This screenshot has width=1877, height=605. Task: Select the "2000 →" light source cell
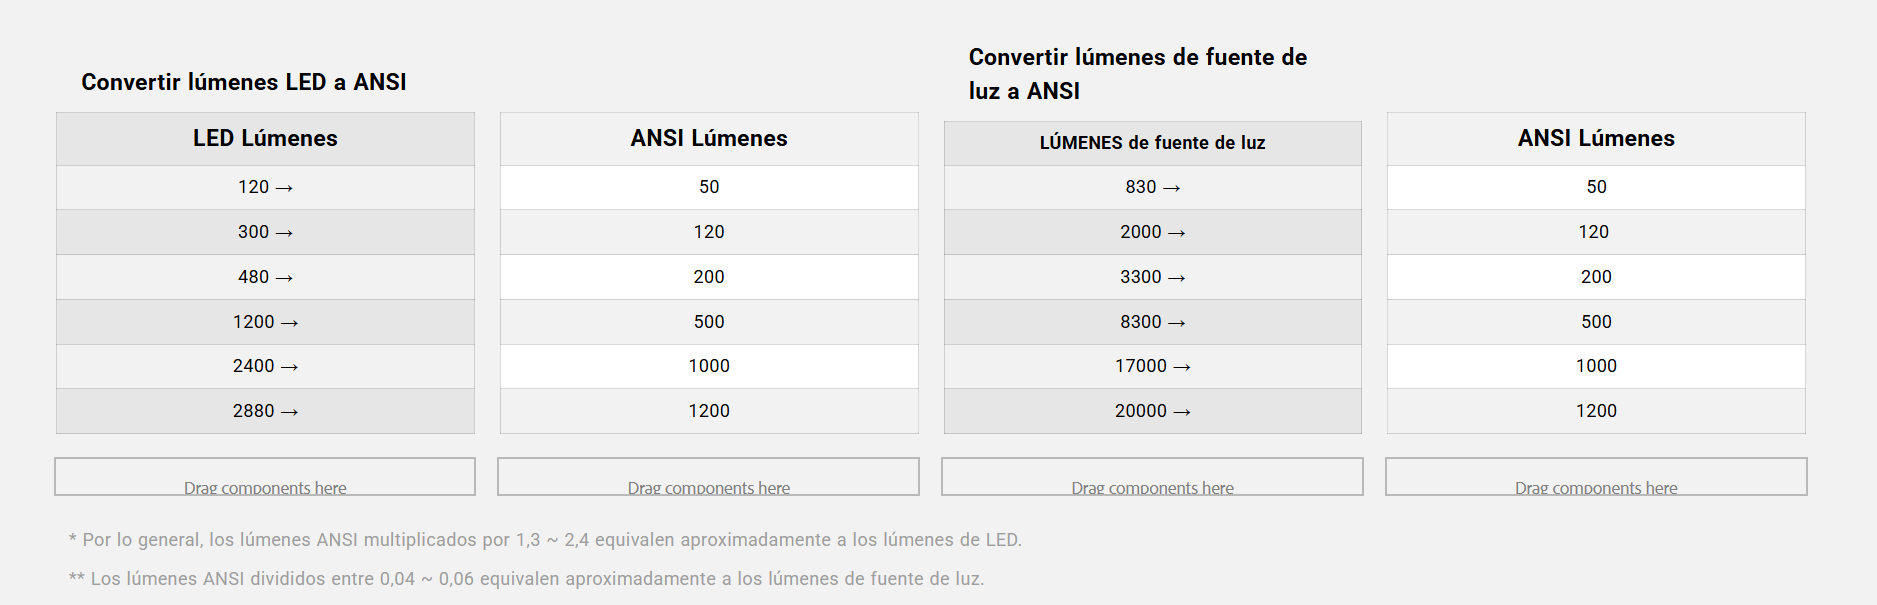(x=1152, y=232)
